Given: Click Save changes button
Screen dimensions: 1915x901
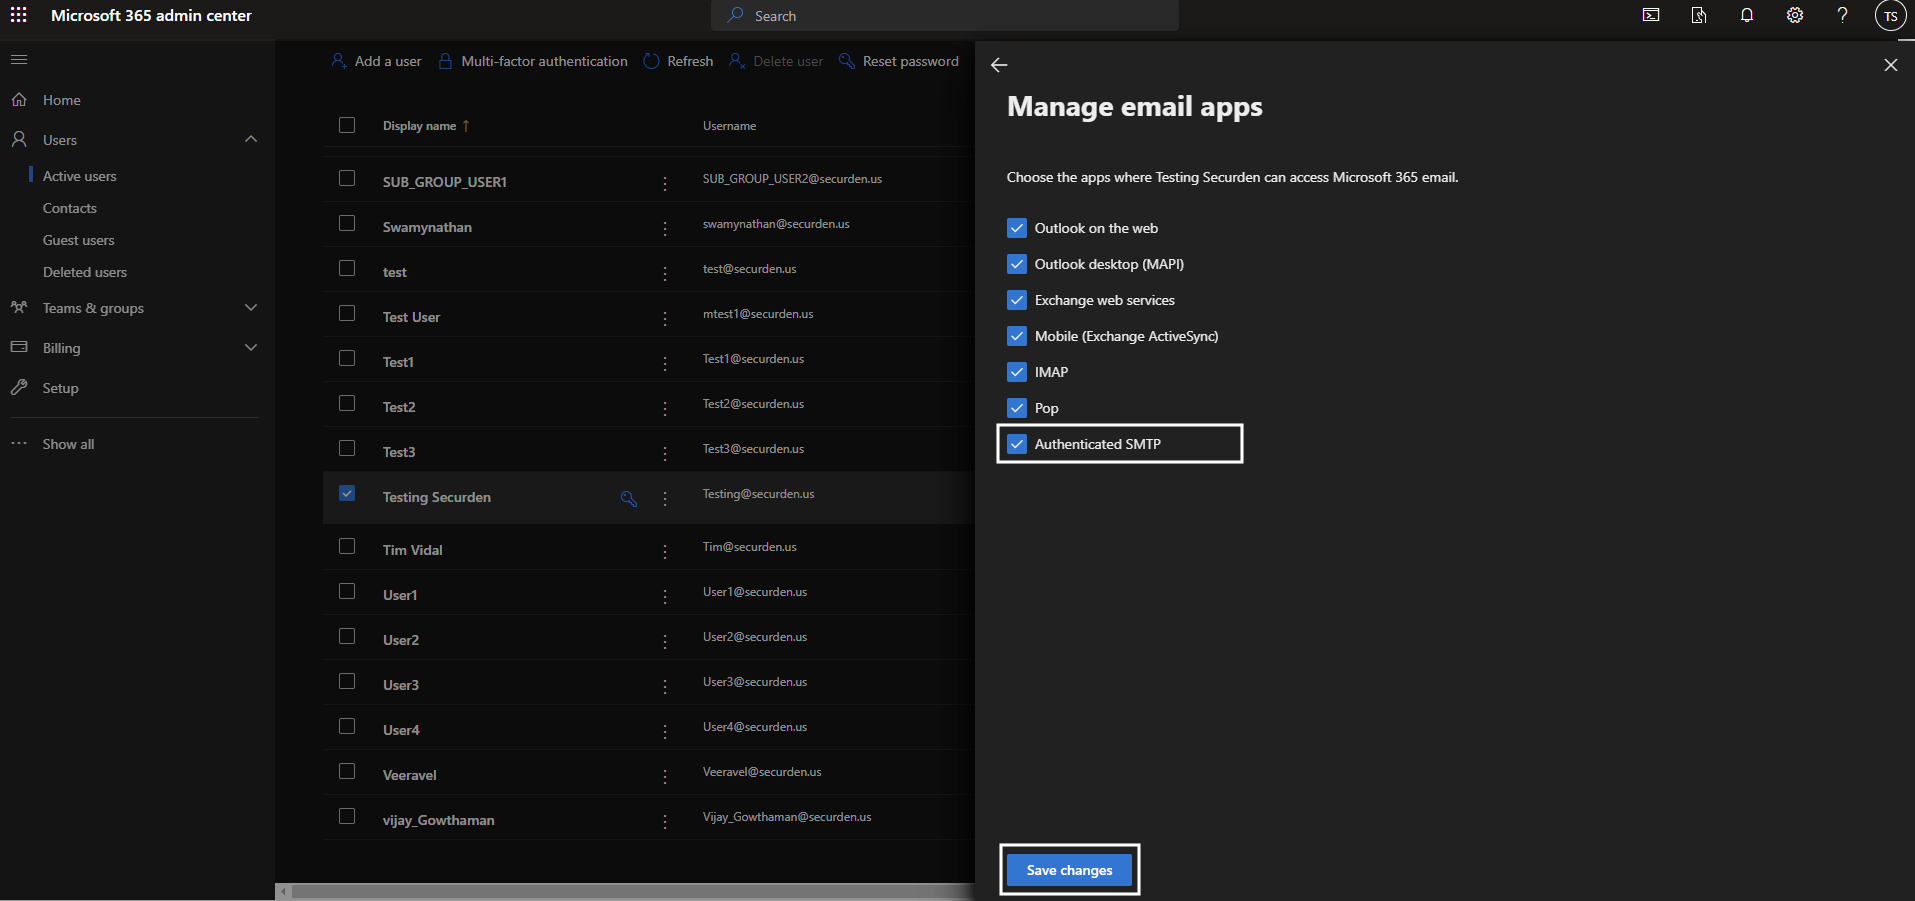Looking at the screenshot, I should (x=1069, y=870).
